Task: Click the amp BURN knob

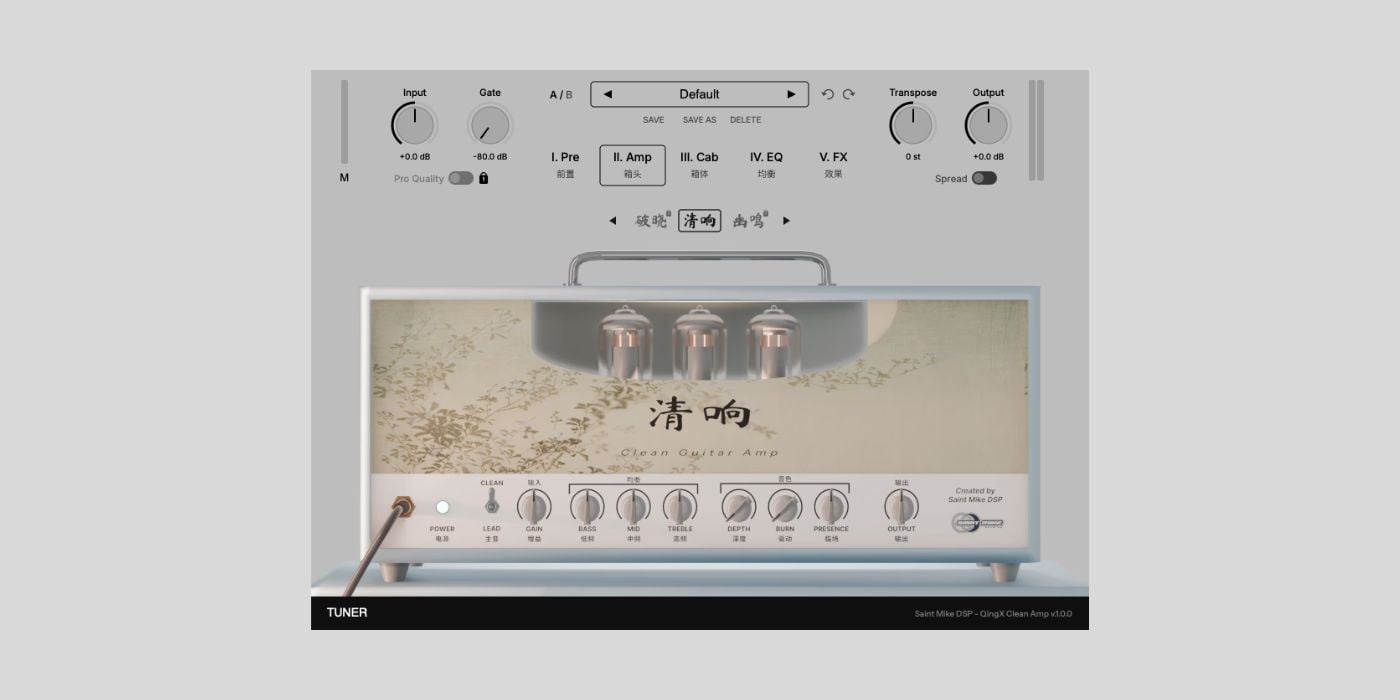Action: pyautogui.click(x=785, y=506)
